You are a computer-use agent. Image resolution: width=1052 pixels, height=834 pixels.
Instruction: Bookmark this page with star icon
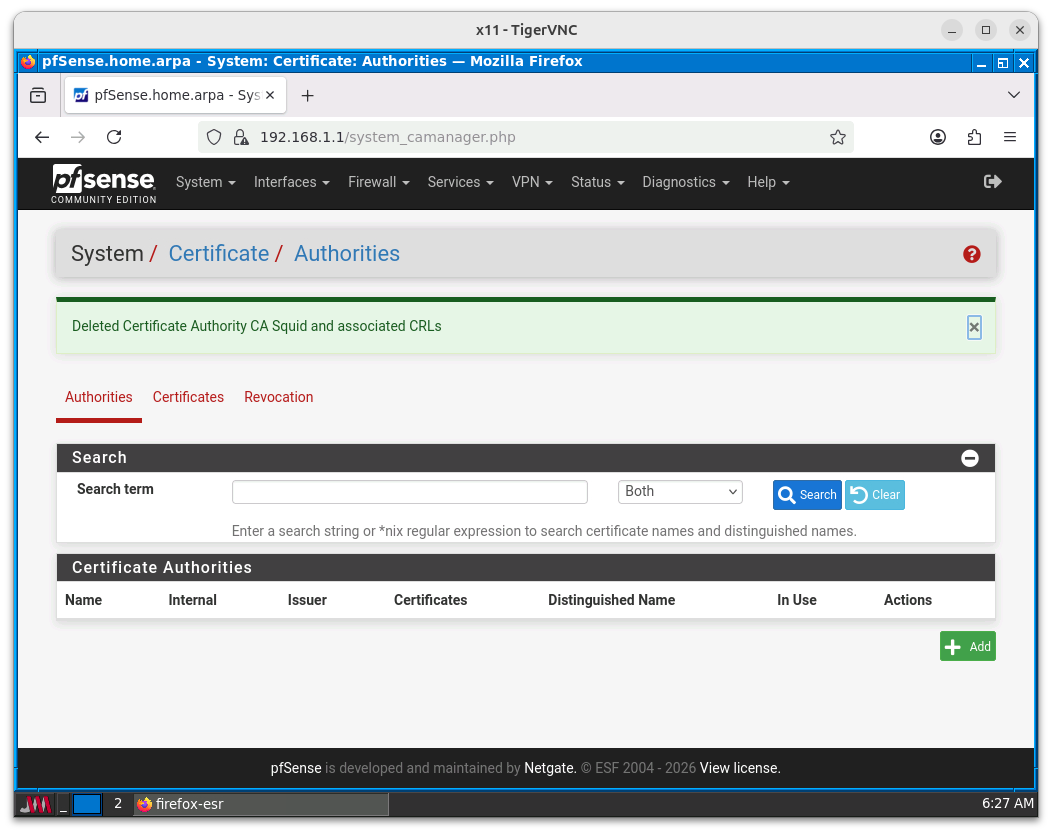pos(837,137)
